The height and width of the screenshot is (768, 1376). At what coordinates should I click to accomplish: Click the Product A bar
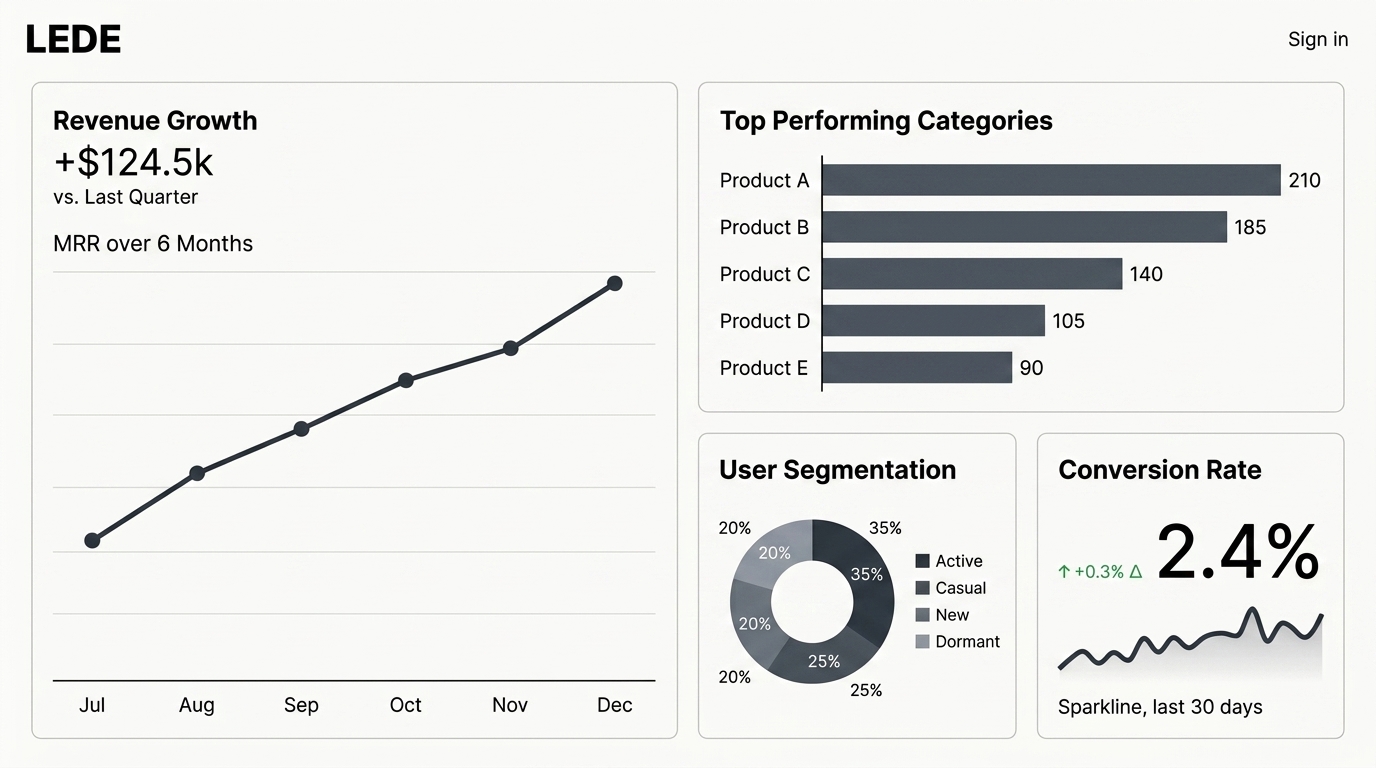coord(1051,180)
